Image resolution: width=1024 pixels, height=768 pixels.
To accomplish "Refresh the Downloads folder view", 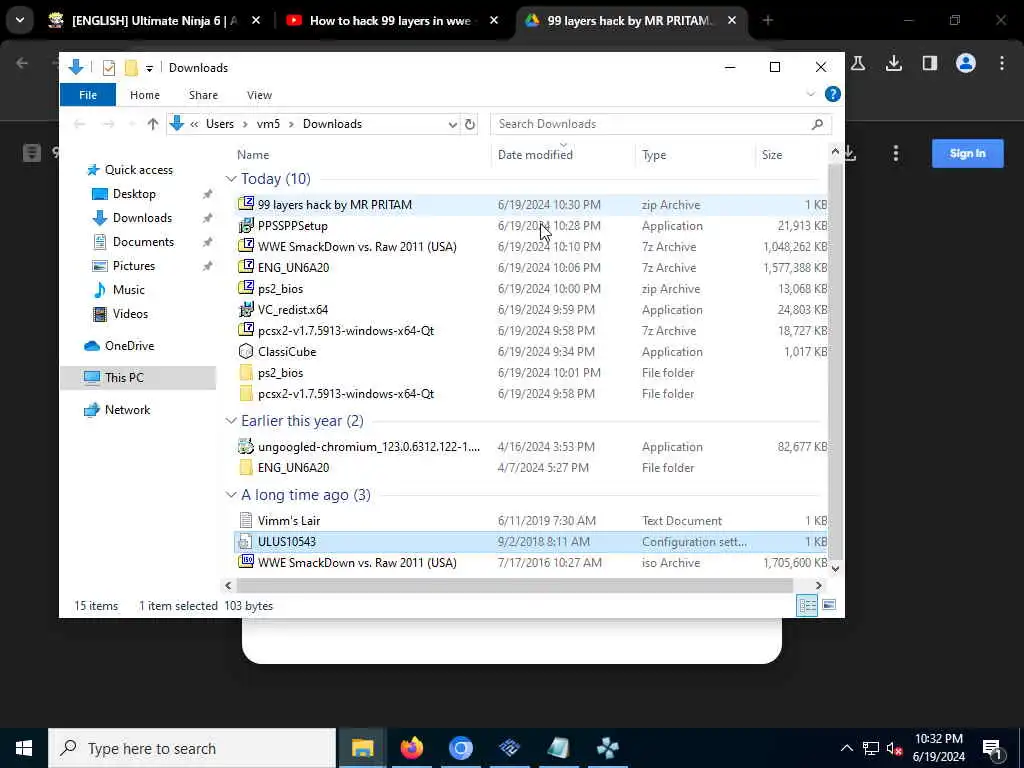I will click(470, 124).
